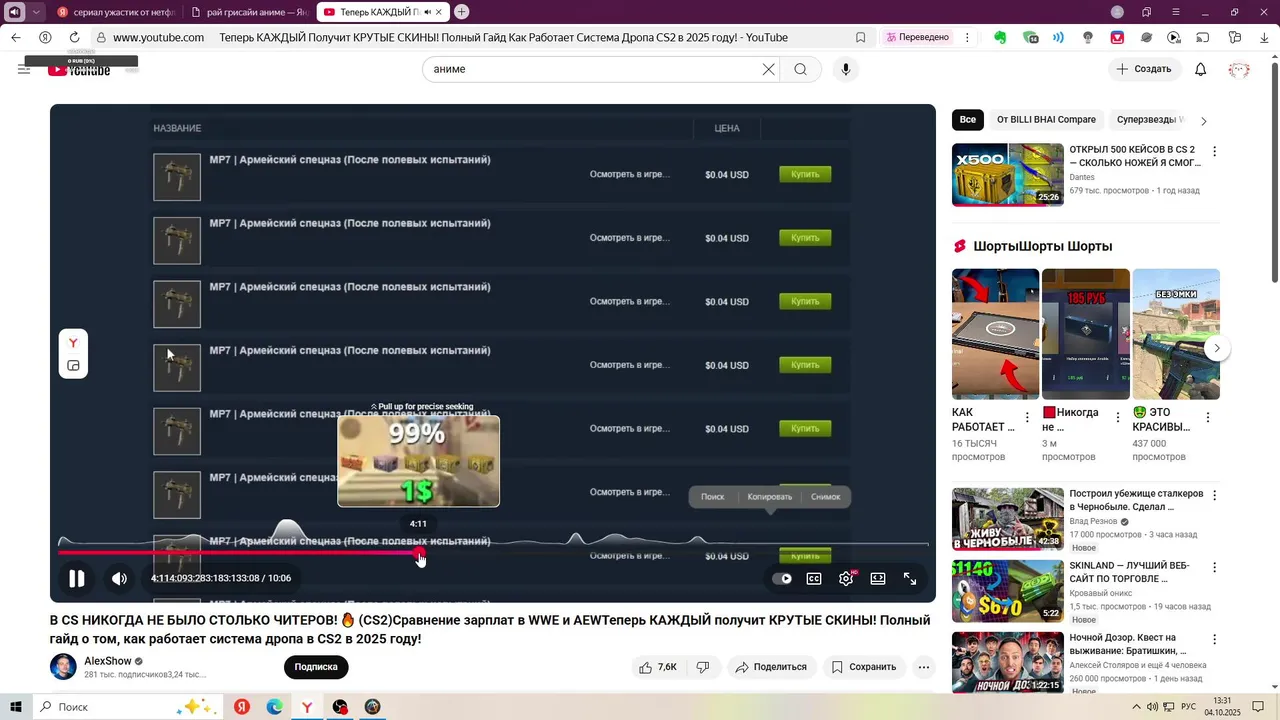Viewport: 1280px width, 720px height.
Task: Open a new browser tab with plus
Action: tap(461, 12)
